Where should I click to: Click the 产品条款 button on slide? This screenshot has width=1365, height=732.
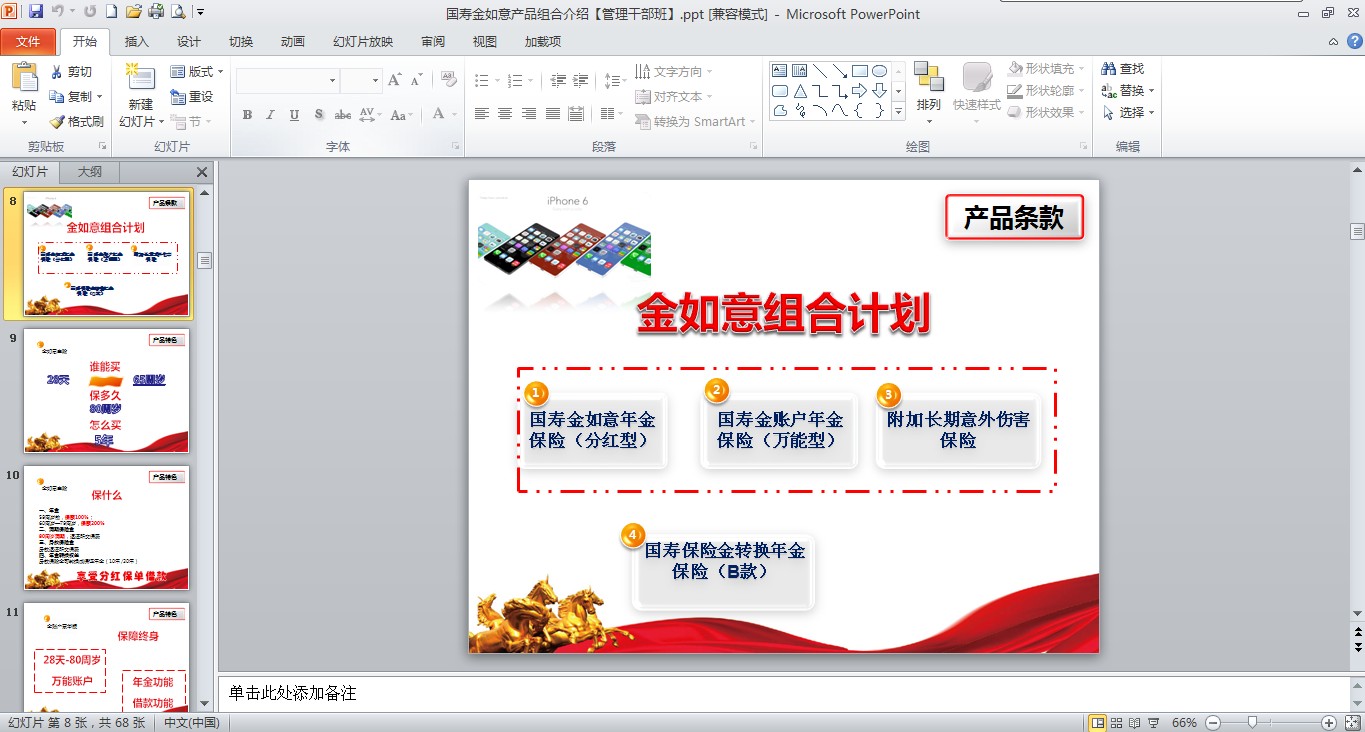1014,218
